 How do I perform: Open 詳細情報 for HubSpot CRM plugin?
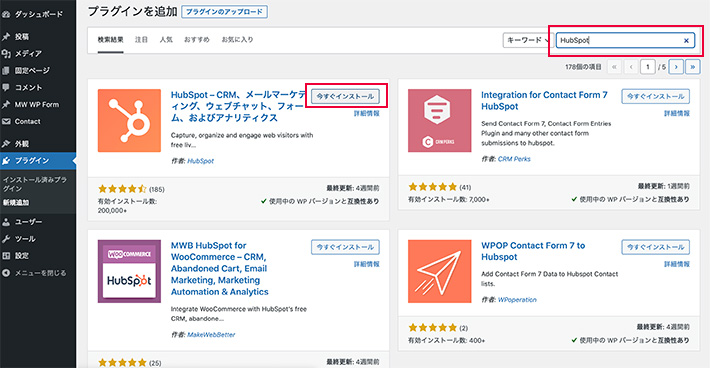pos(367,114)
